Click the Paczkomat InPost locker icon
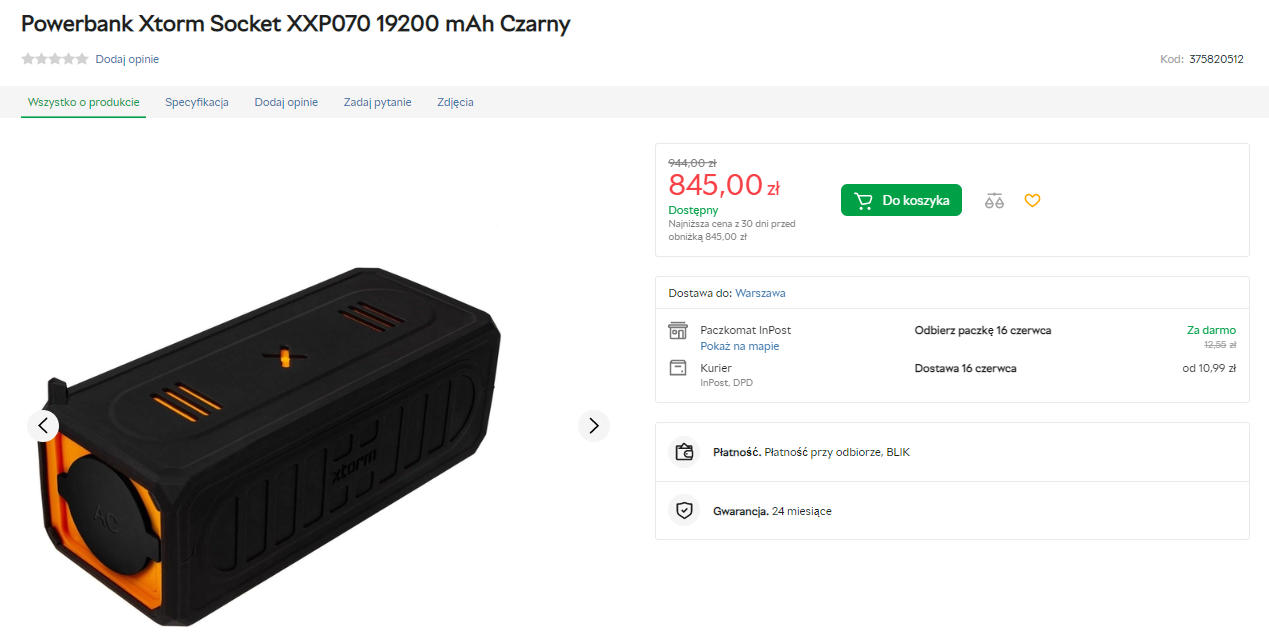Image resolution: width=1269 pixels, height=637 pixels. point(678,331)
